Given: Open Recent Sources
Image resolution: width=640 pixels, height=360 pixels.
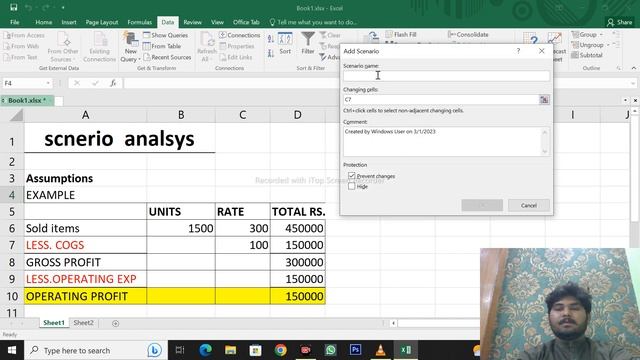Looking at the screenshot, I should click(x=167, y=57).
